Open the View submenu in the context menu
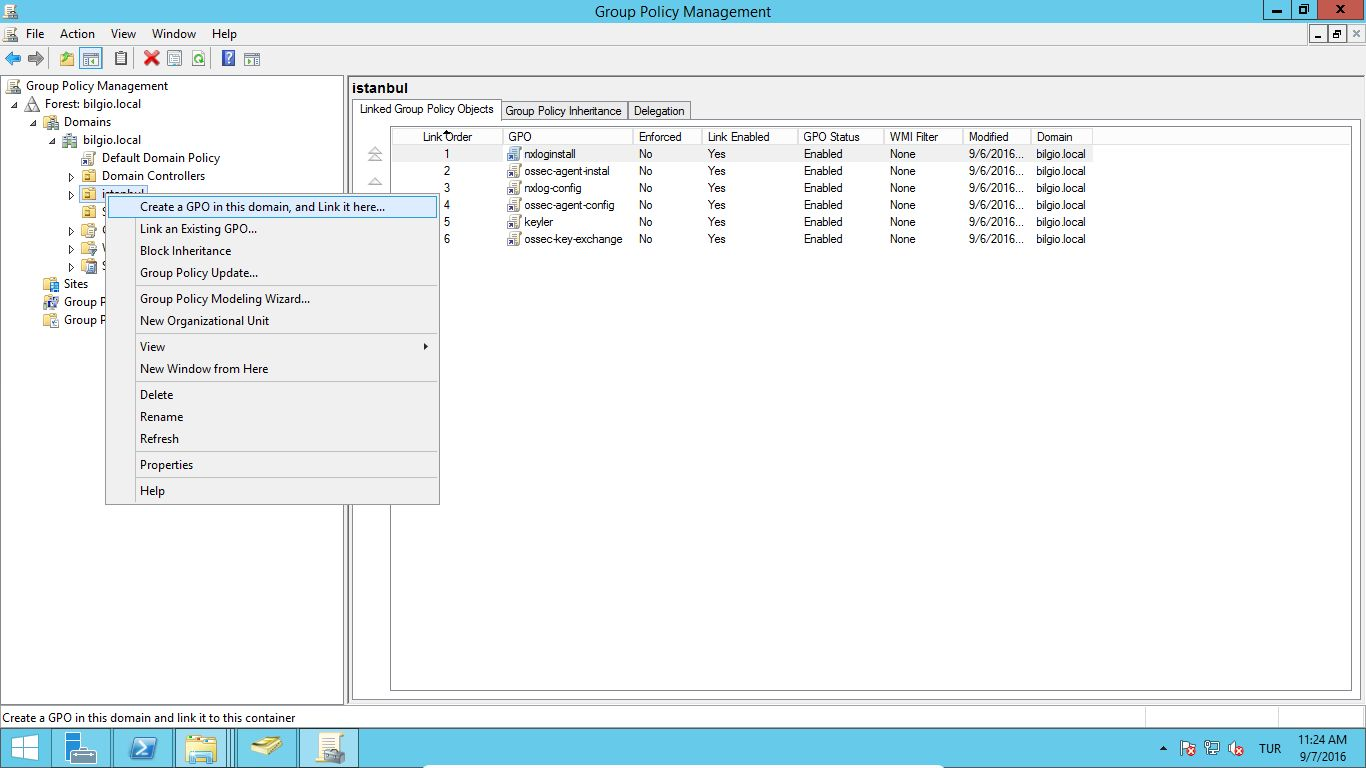 click(x=272, y=347)
